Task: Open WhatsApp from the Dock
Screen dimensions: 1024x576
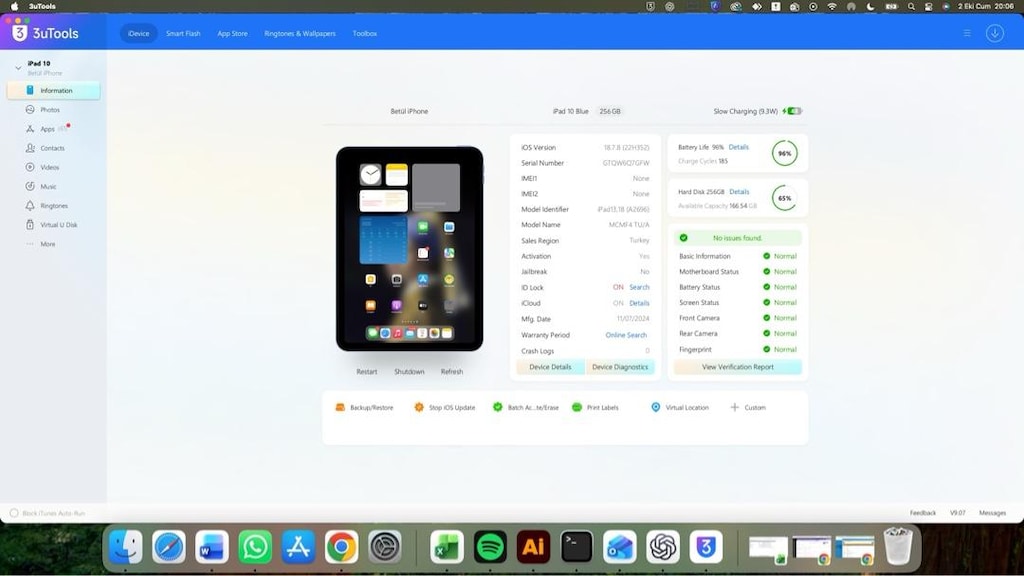Action: point(255,547)
